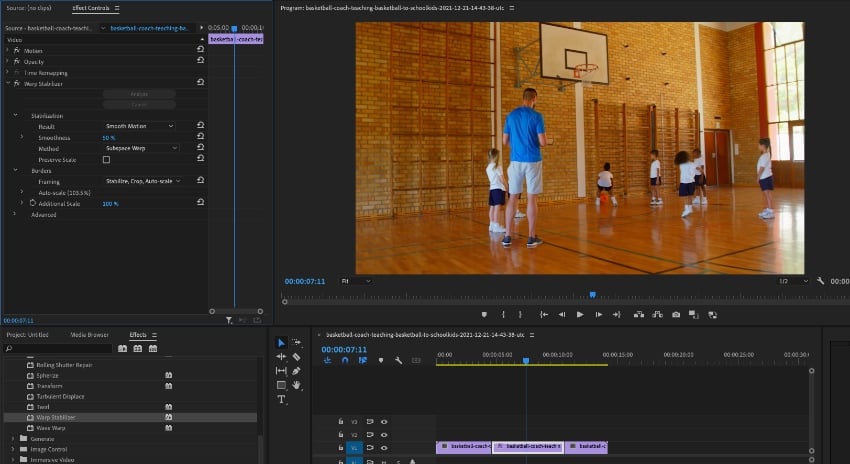This screenshot has width=850, height=464.
Task: Switch to Source (no clips) tab
Action: pyautogui.click(x=29, y=8)
